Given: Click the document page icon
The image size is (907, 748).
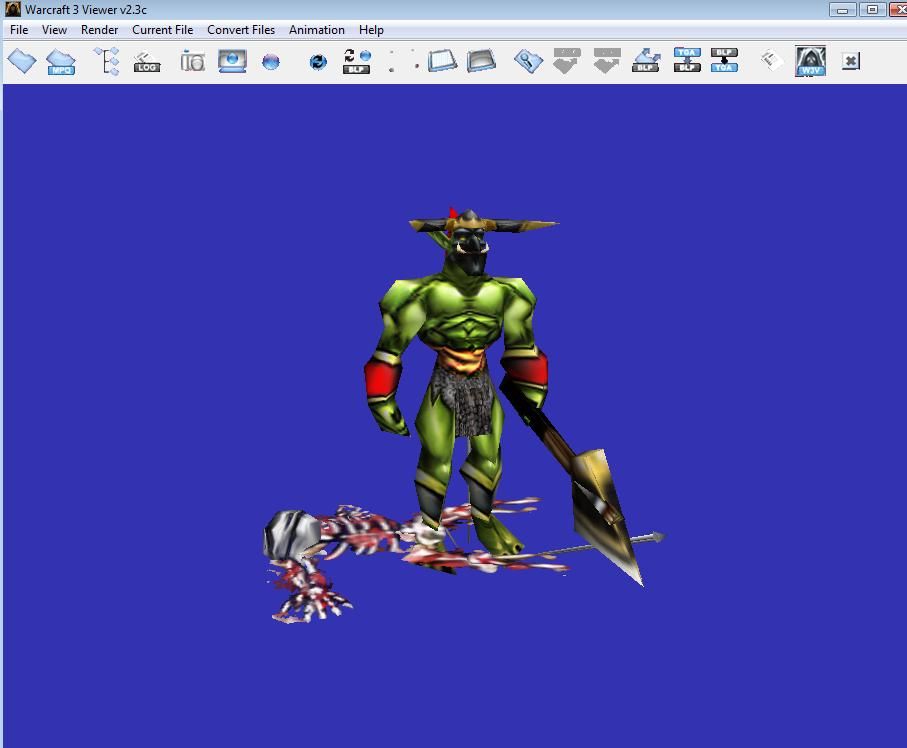Looking at the screenshot, I should point(772,60).
